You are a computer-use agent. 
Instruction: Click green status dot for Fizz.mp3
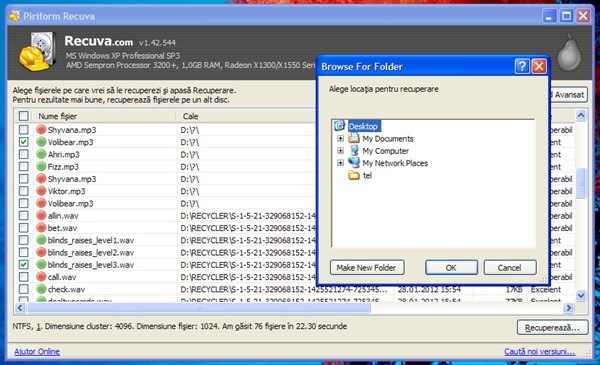tap(41, 166)
